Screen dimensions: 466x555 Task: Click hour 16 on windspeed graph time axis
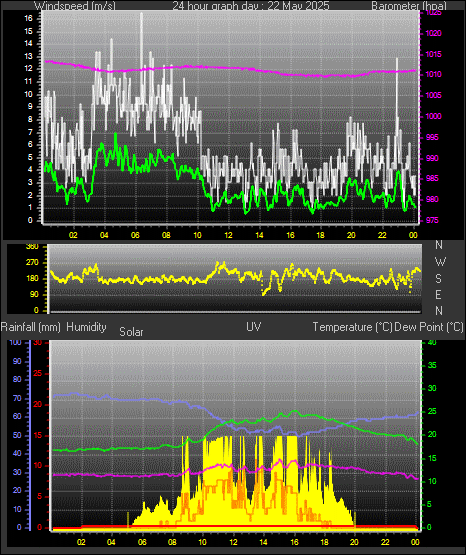pos(290,235)
